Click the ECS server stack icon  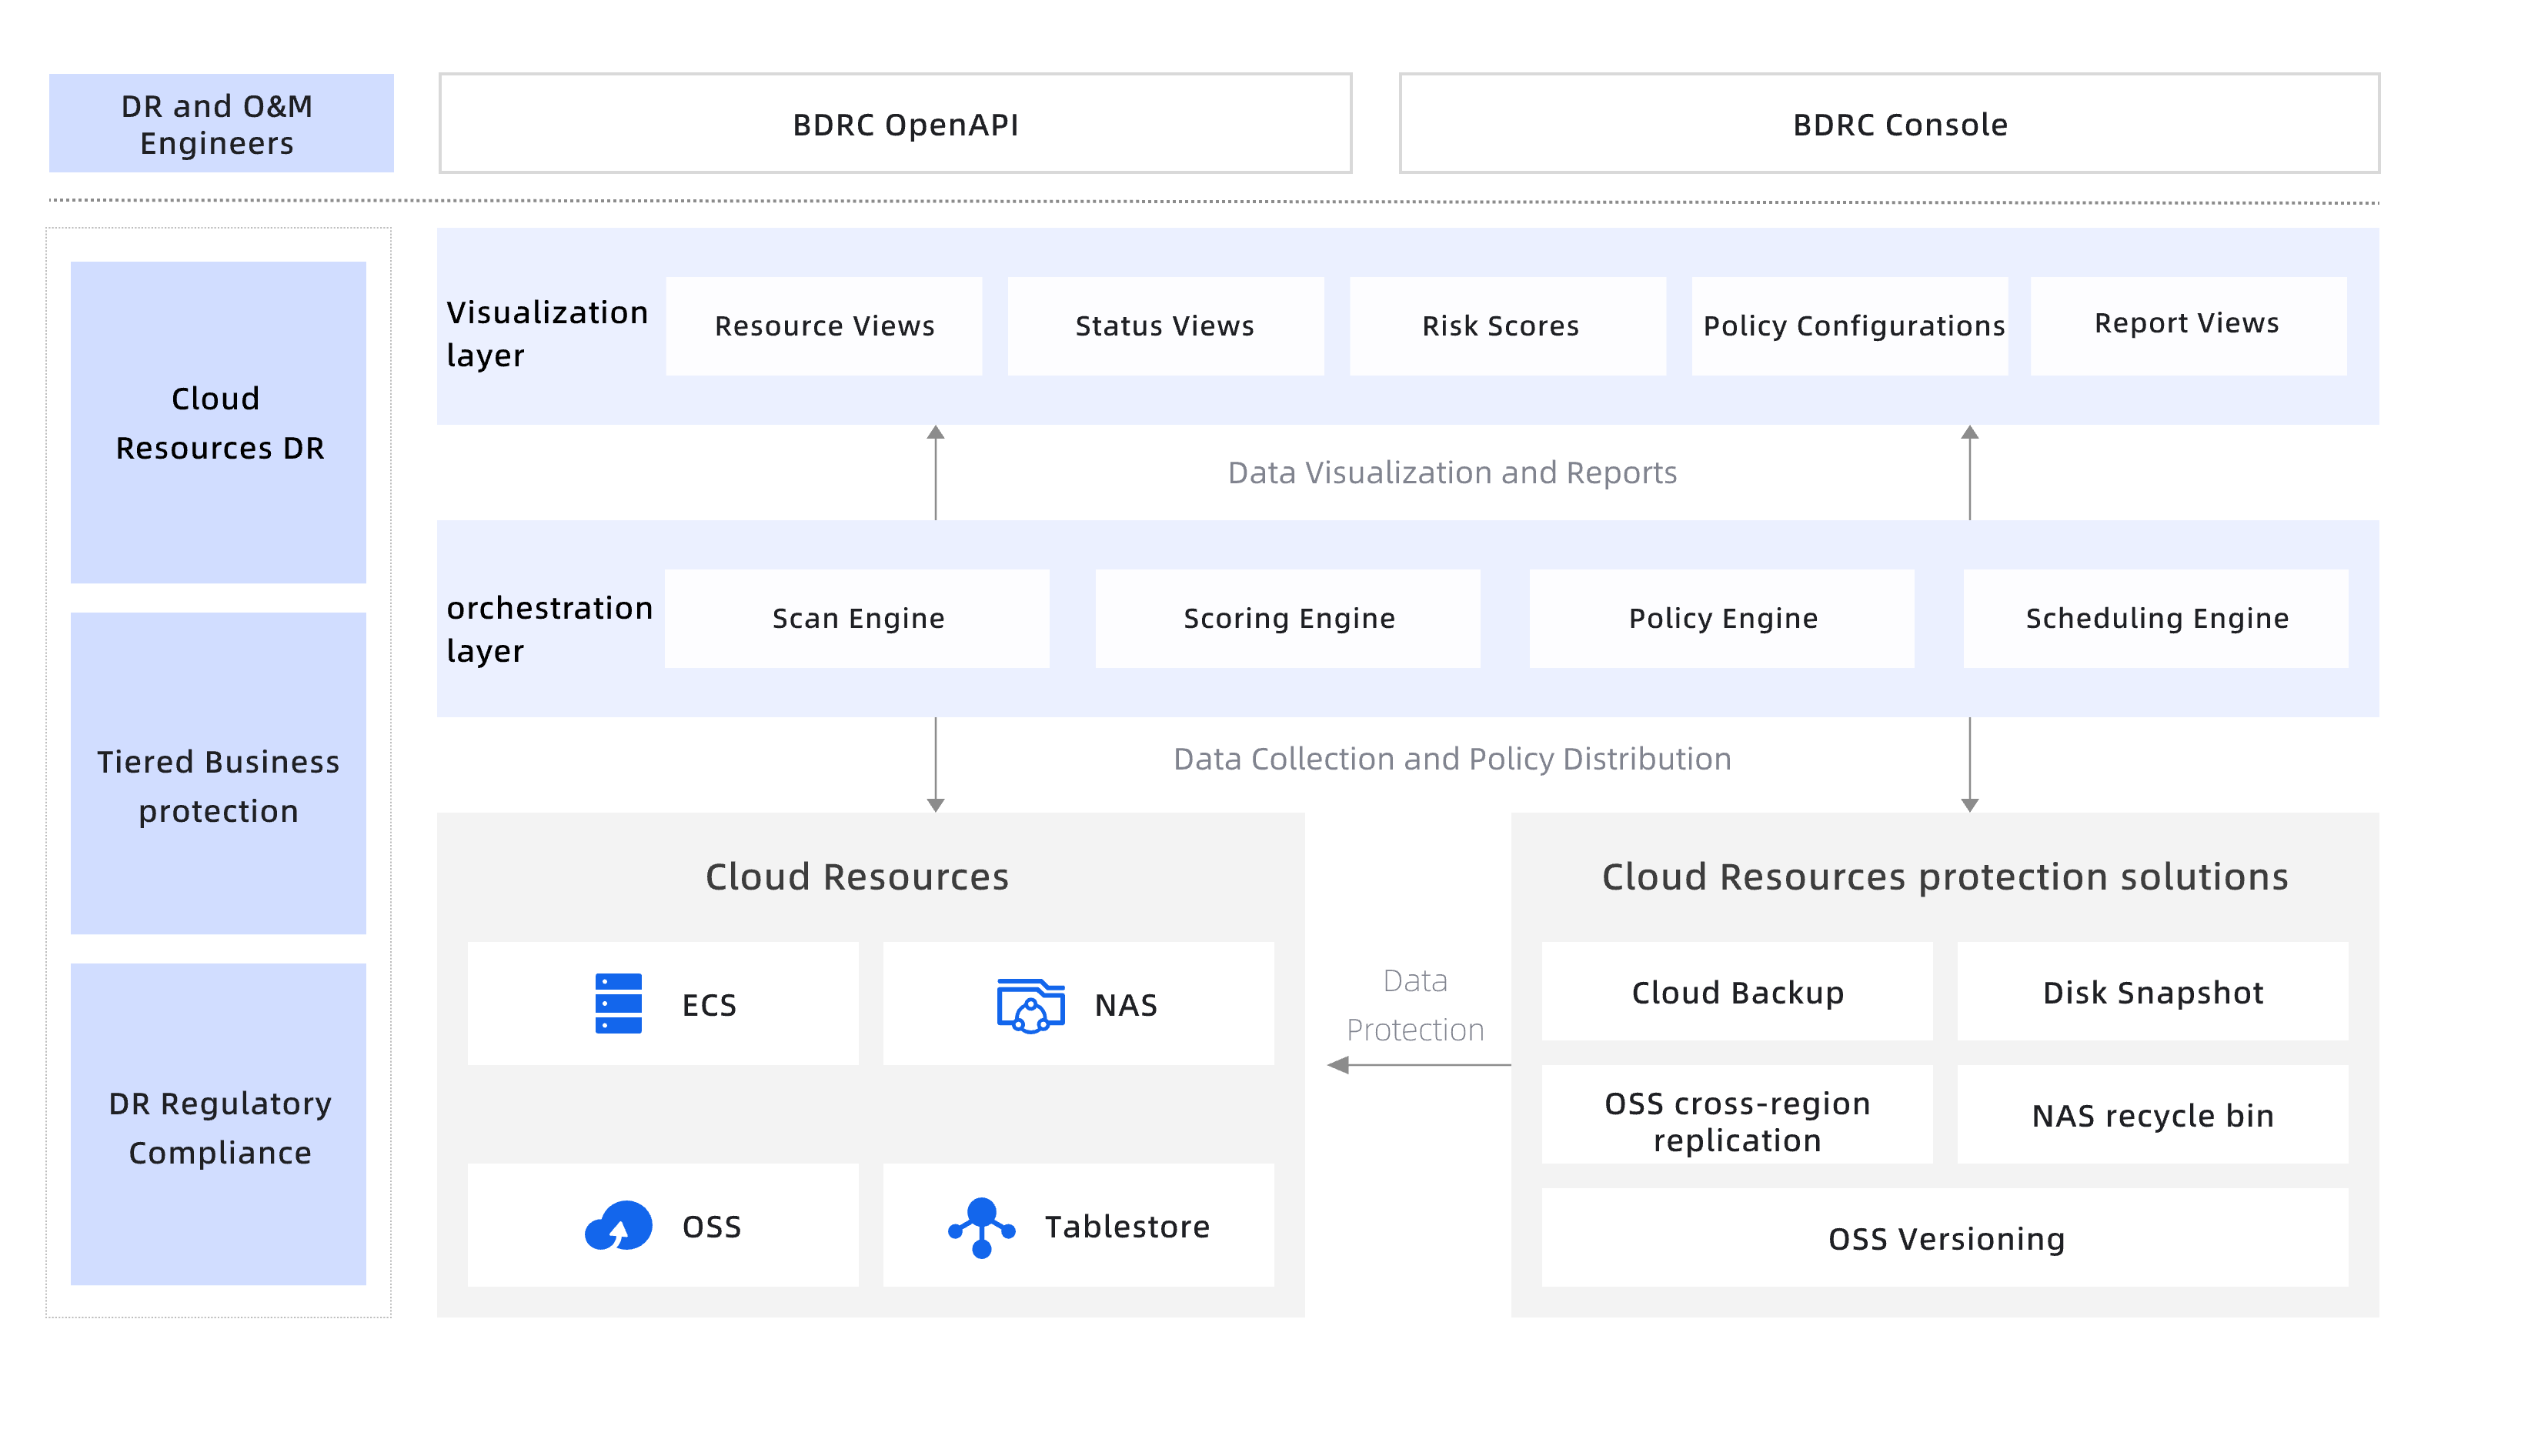618,1003
